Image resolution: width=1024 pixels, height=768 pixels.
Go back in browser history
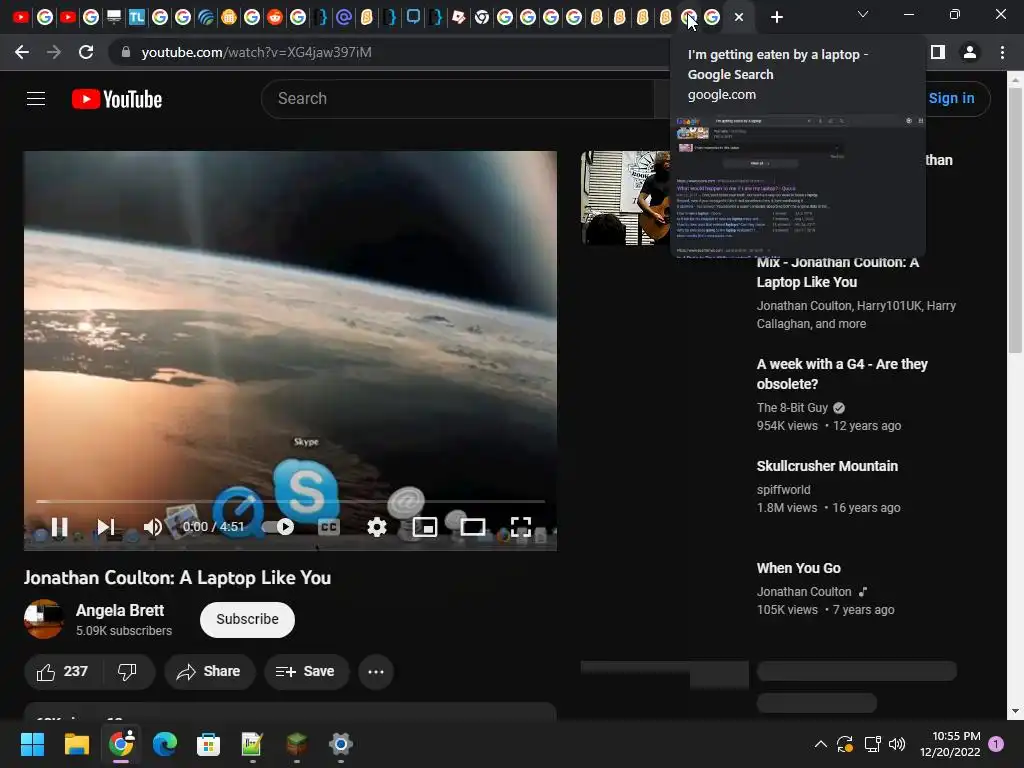click(22, 52)
